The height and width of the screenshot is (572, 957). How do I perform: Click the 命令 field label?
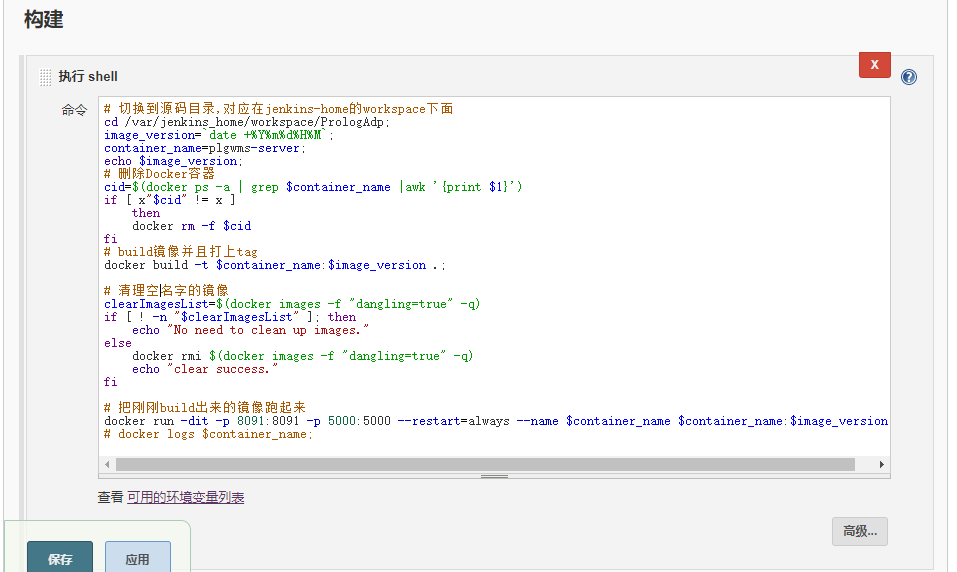click(x=74, y=110)
